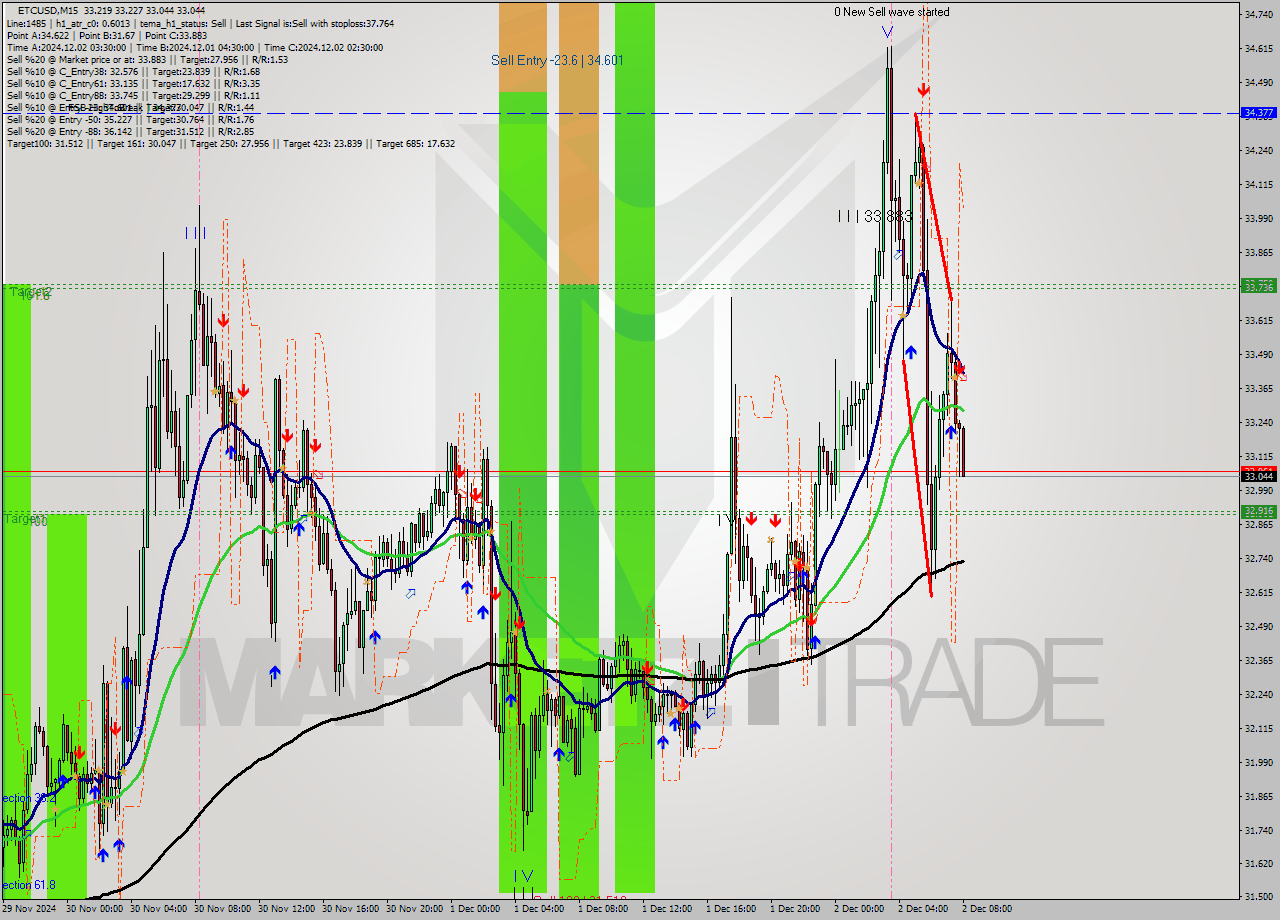This screenshot has width=1280, height=920.
Task: Click the '30 Nov 08:00' time axis label
Action: coord(224,909)
